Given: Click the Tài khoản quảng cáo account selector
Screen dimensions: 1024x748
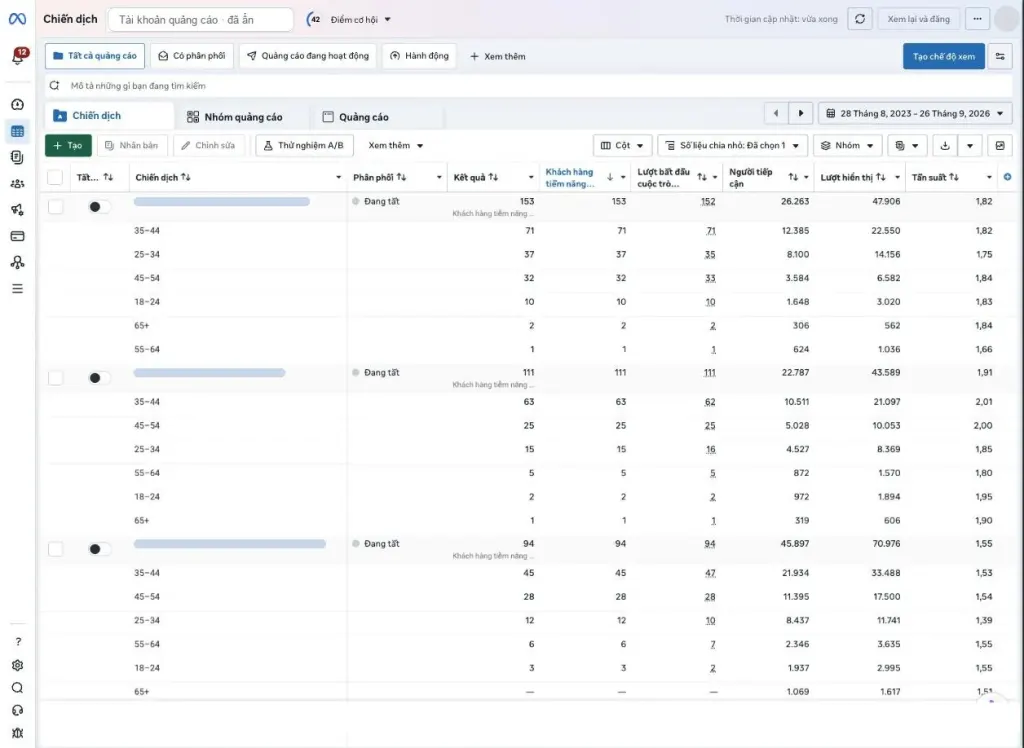Looking at the screenshot, I should (x=200, y=20).
